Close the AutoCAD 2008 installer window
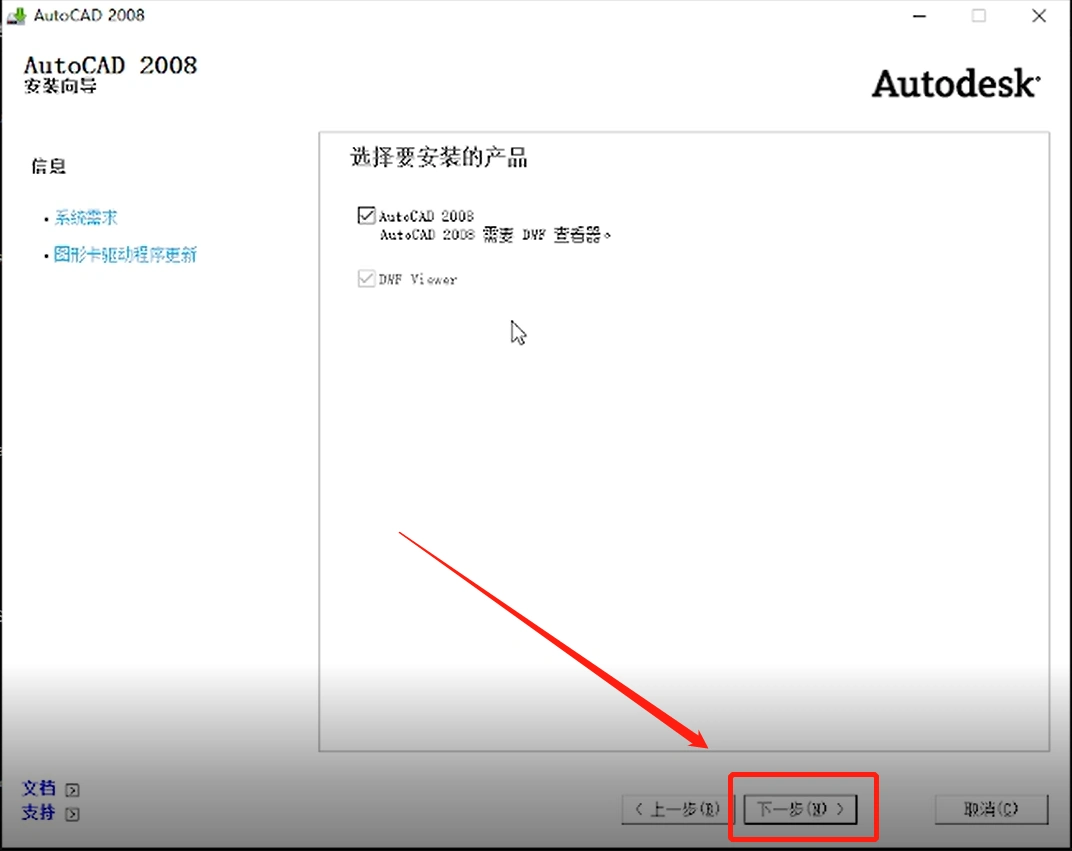This screenshot has width=1072, height=851. (x=1038, y=16)
